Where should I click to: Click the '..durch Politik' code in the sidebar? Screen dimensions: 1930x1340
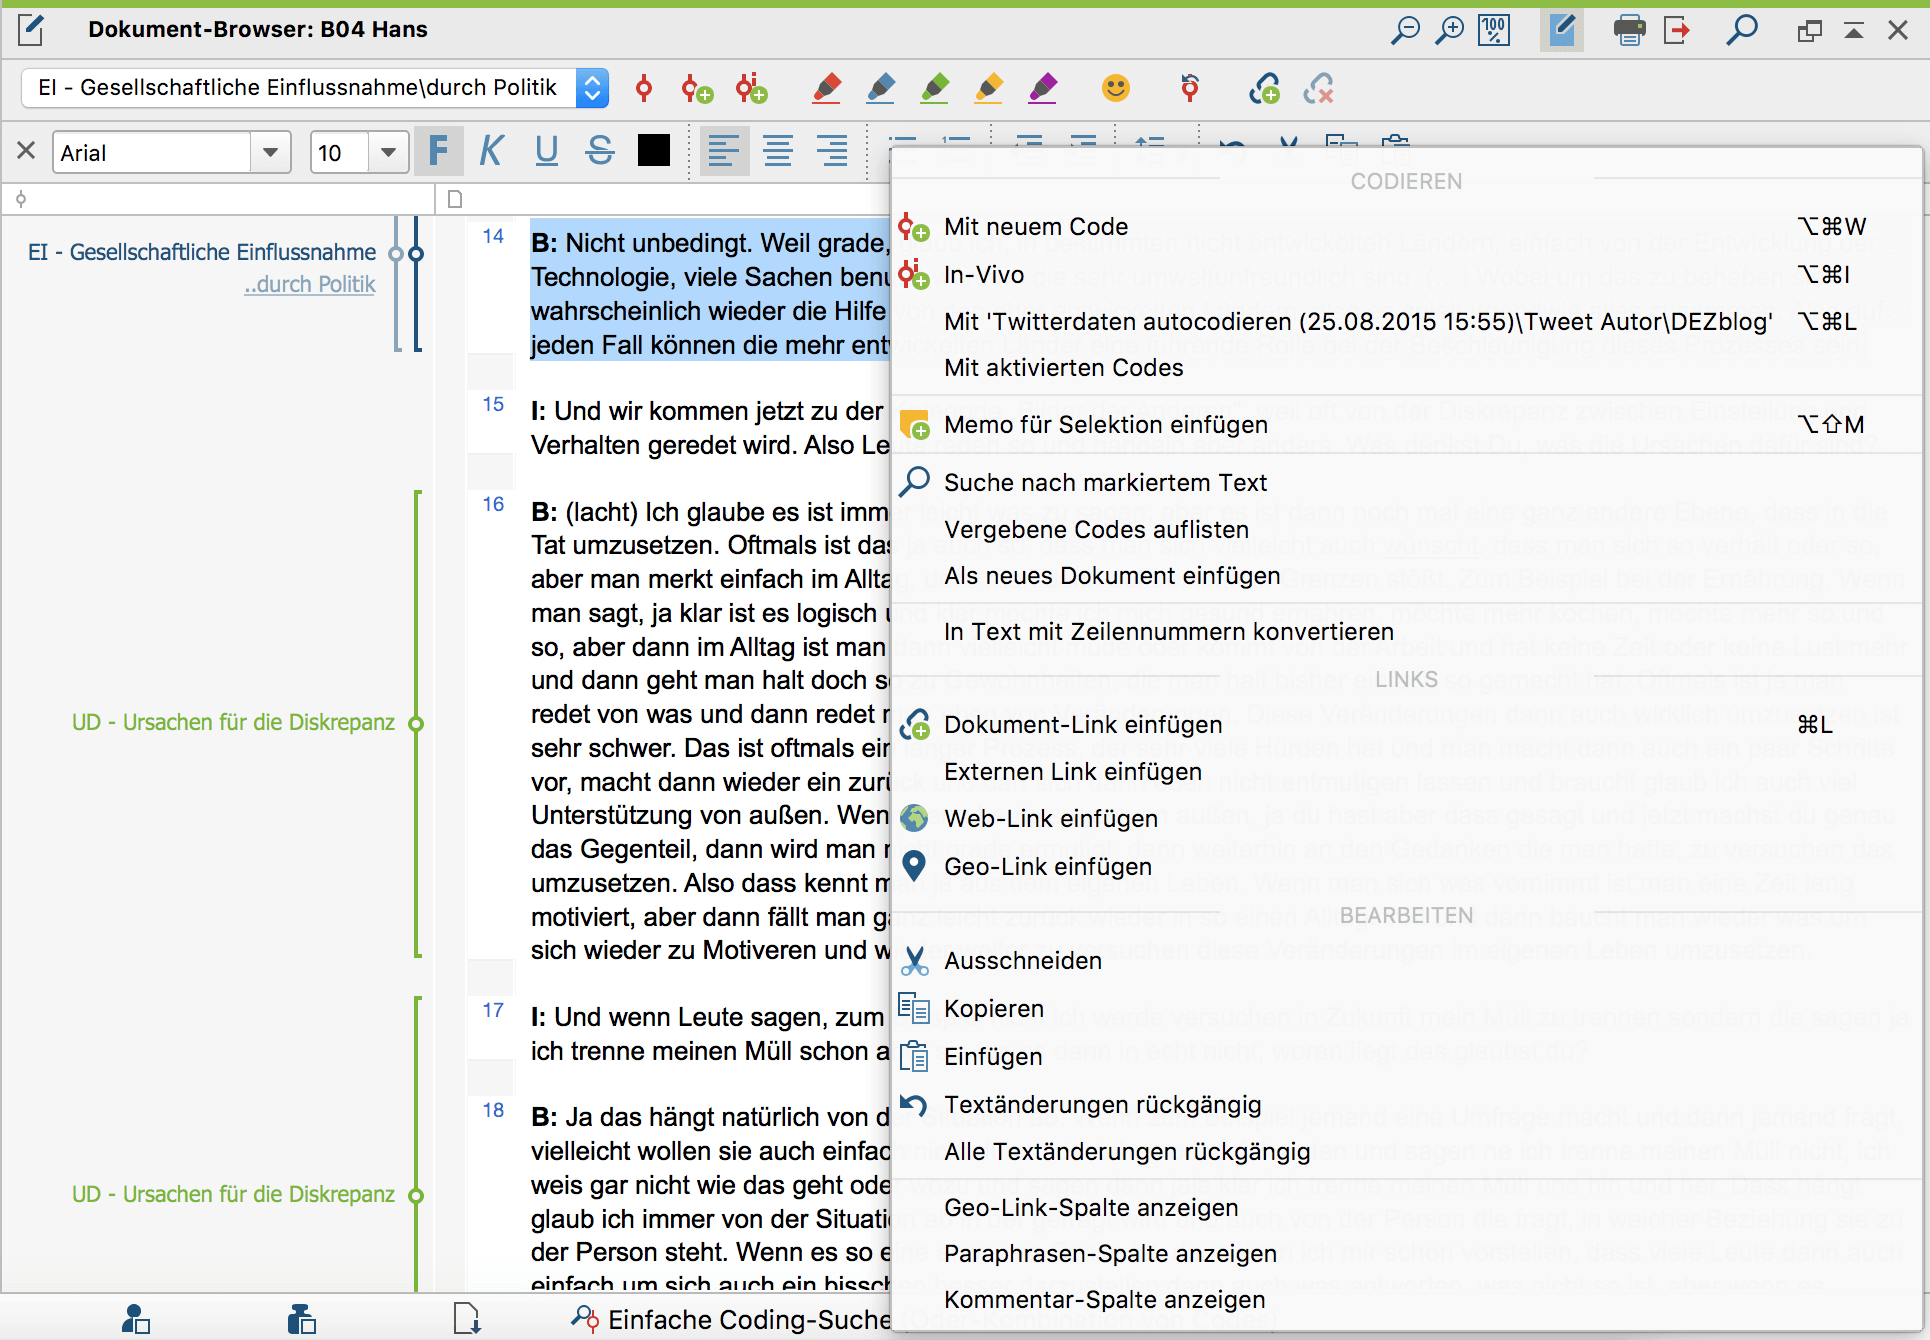click(x=309, y=284)
